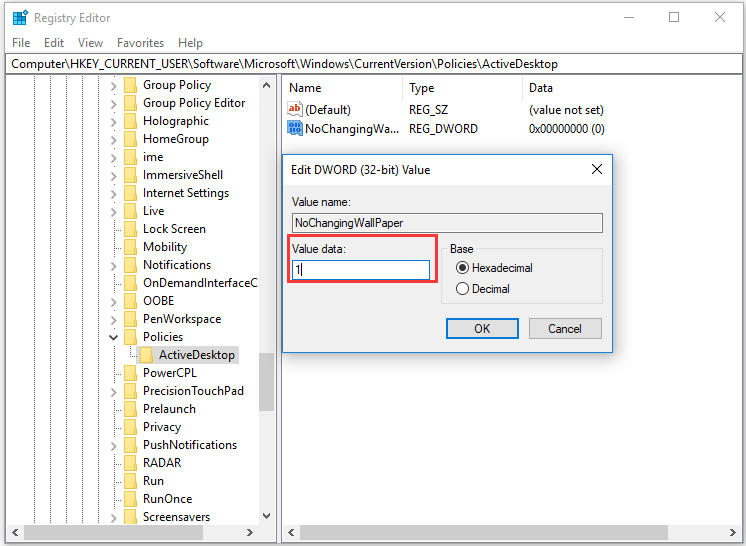746x546 pixels.
Task: Click the (value not set) data cell
Action: (x=566, y=110)
